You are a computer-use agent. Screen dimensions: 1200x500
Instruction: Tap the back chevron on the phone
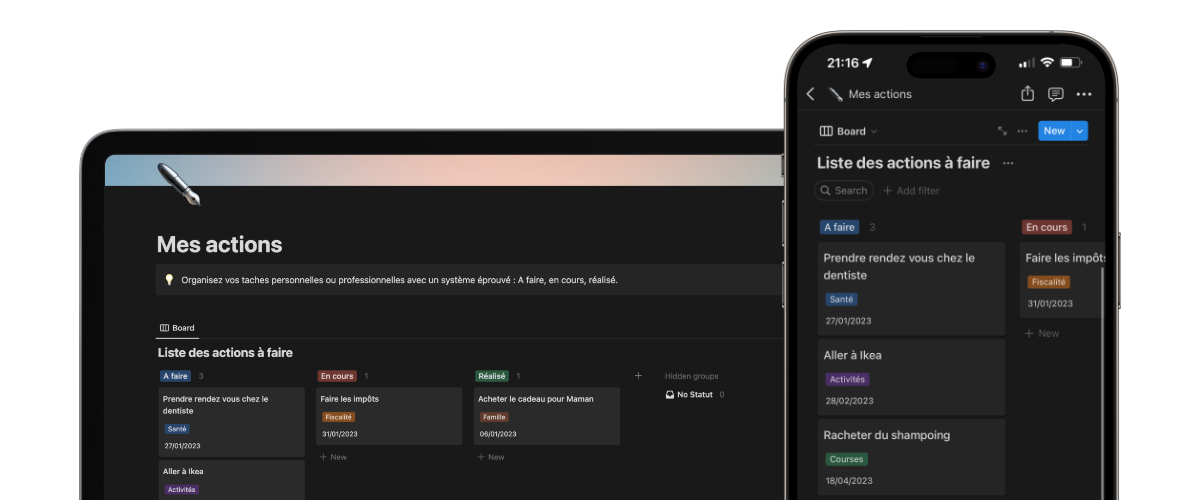tap(810, 94)
